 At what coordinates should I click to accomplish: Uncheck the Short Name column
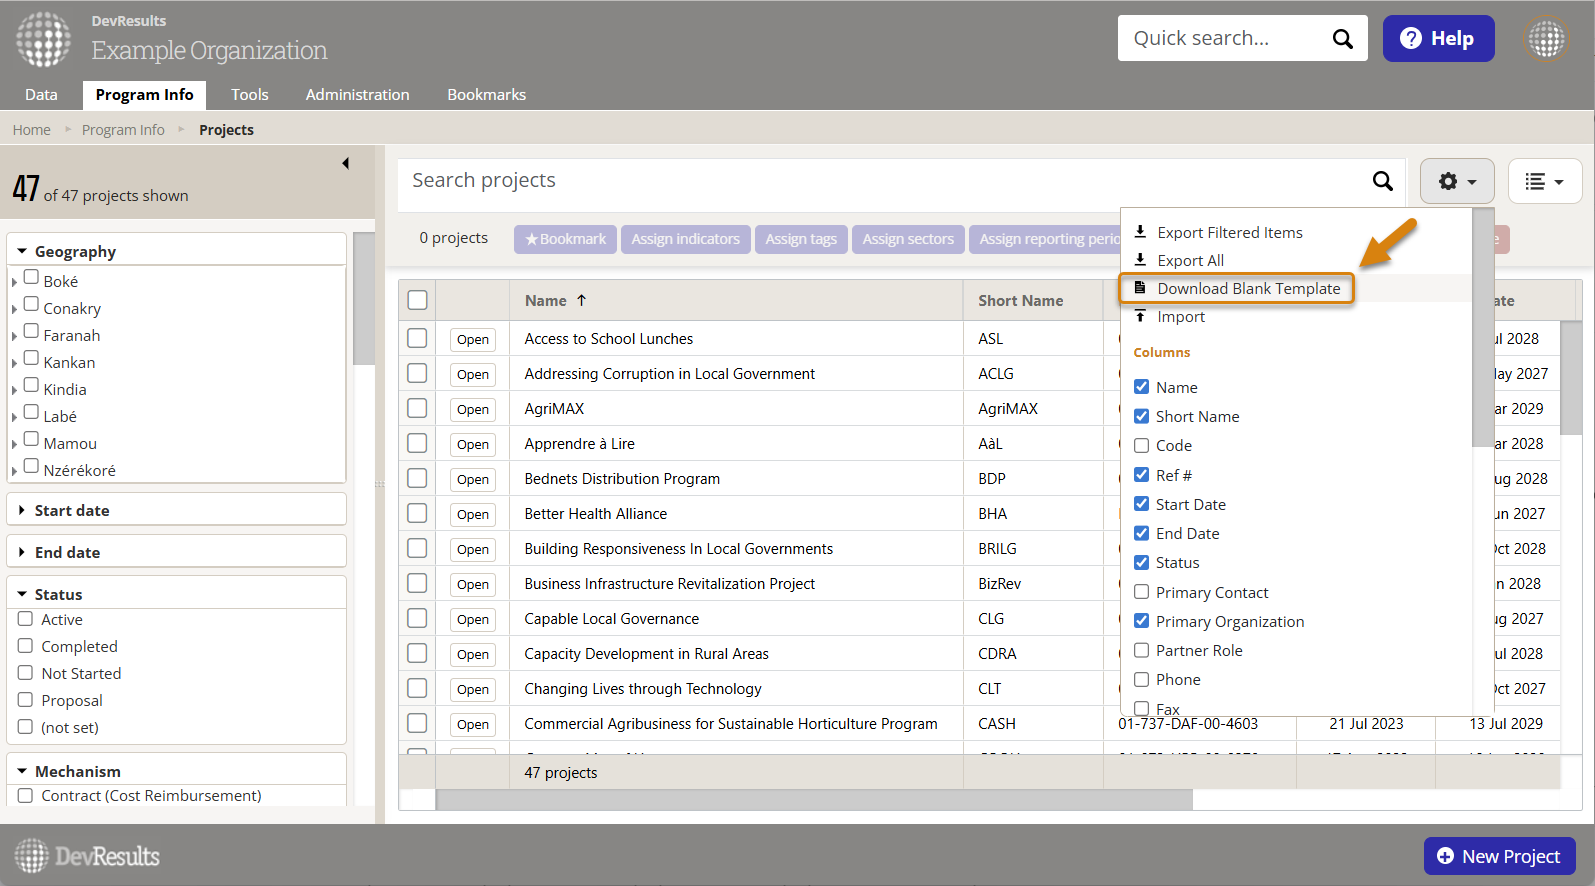point(1141,416)
